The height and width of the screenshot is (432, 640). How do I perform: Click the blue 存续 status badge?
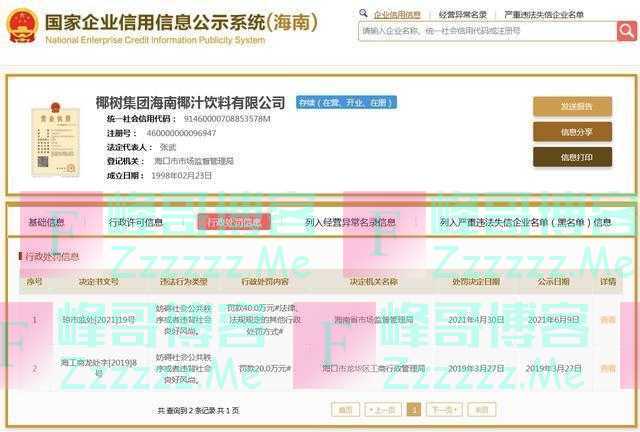pyautogui.click(x=347, y=102)
